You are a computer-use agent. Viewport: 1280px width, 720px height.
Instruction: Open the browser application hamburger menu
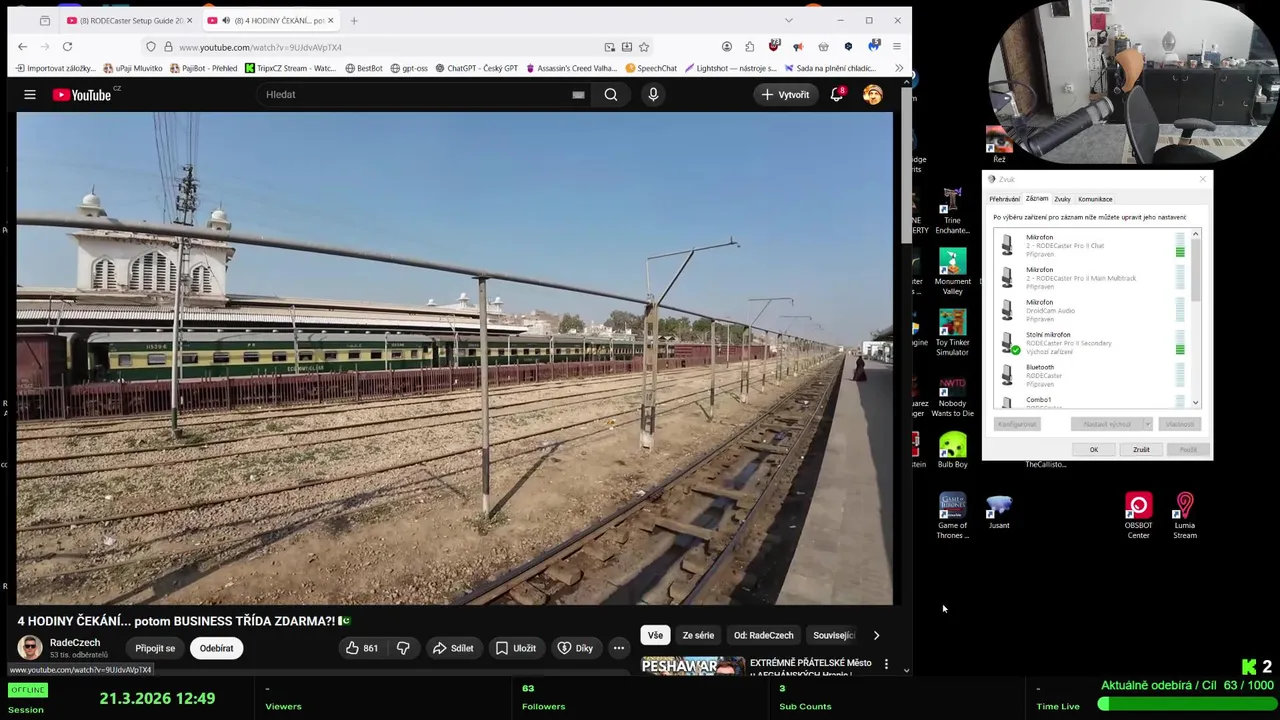tap(897, 47)
